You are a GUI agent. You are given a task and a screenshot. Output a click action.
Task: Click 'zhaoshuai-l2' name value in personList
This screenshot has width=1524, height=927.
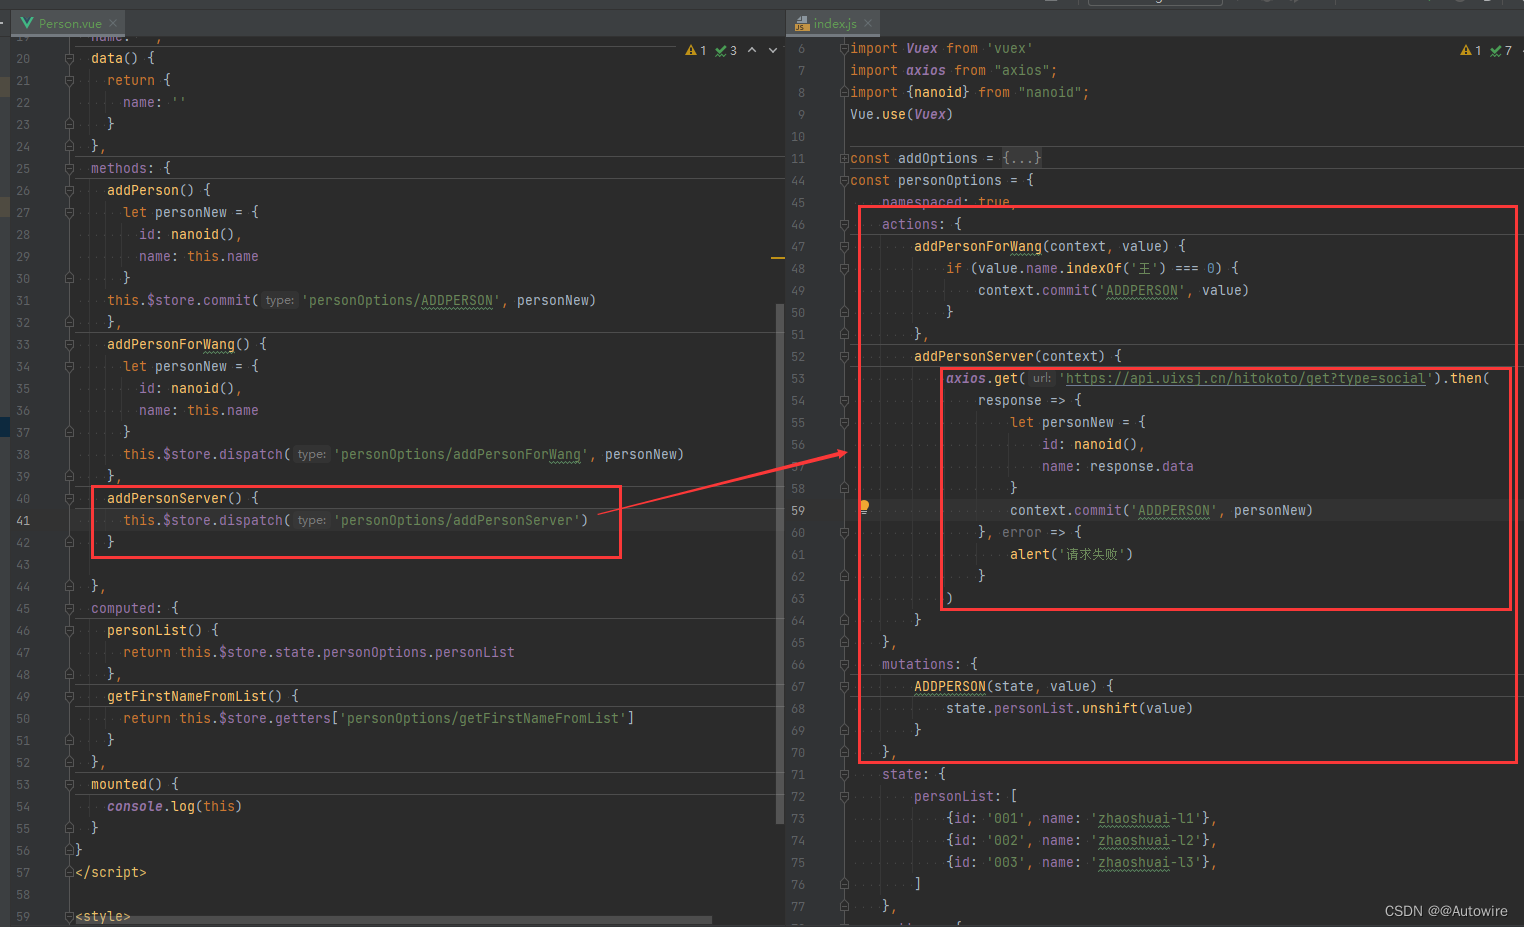1146,840
